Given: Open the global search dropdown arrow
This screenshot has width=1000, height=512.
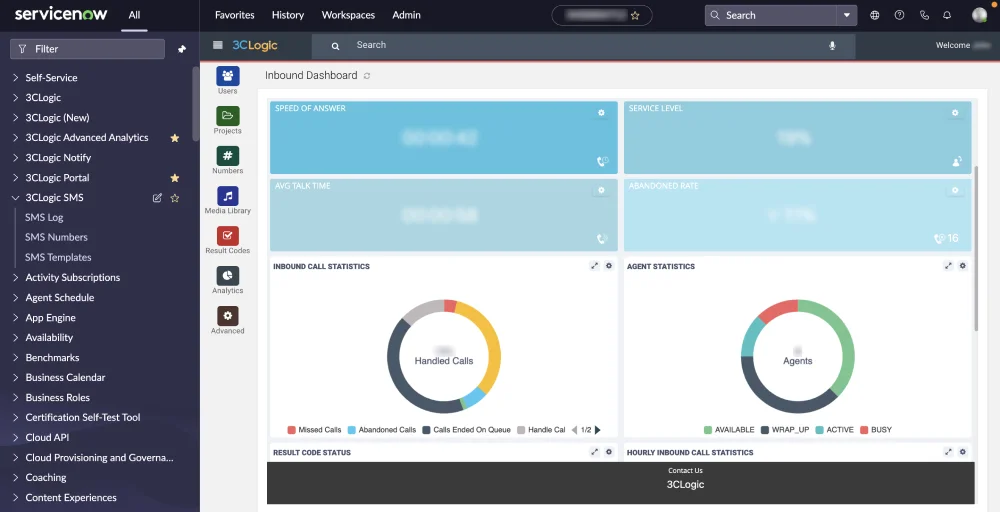Looking at the screenshot, I should 846,15.
